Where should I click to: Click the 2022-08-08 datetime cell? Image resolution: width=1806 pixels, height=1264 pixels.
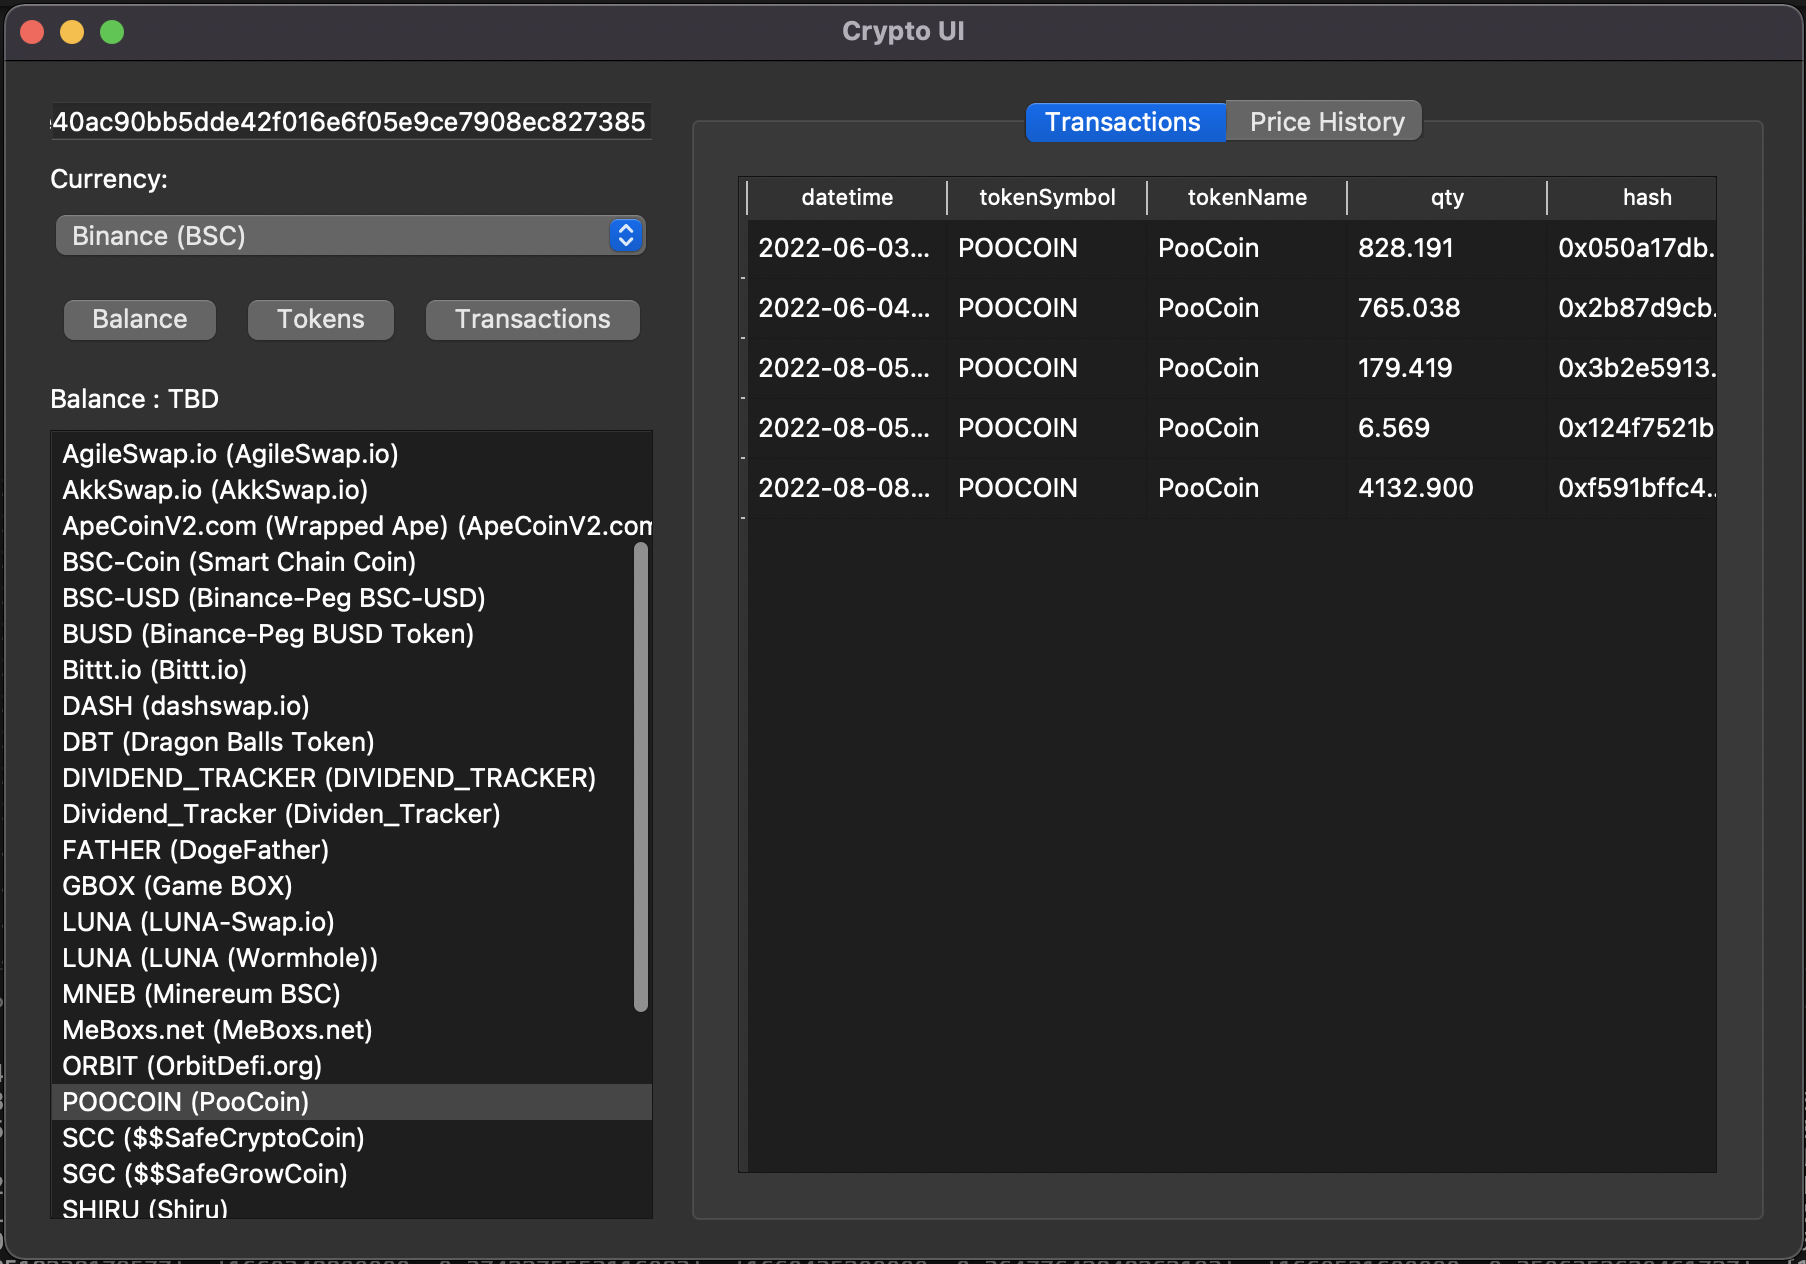pyautogui.click(x=847, y=488)
